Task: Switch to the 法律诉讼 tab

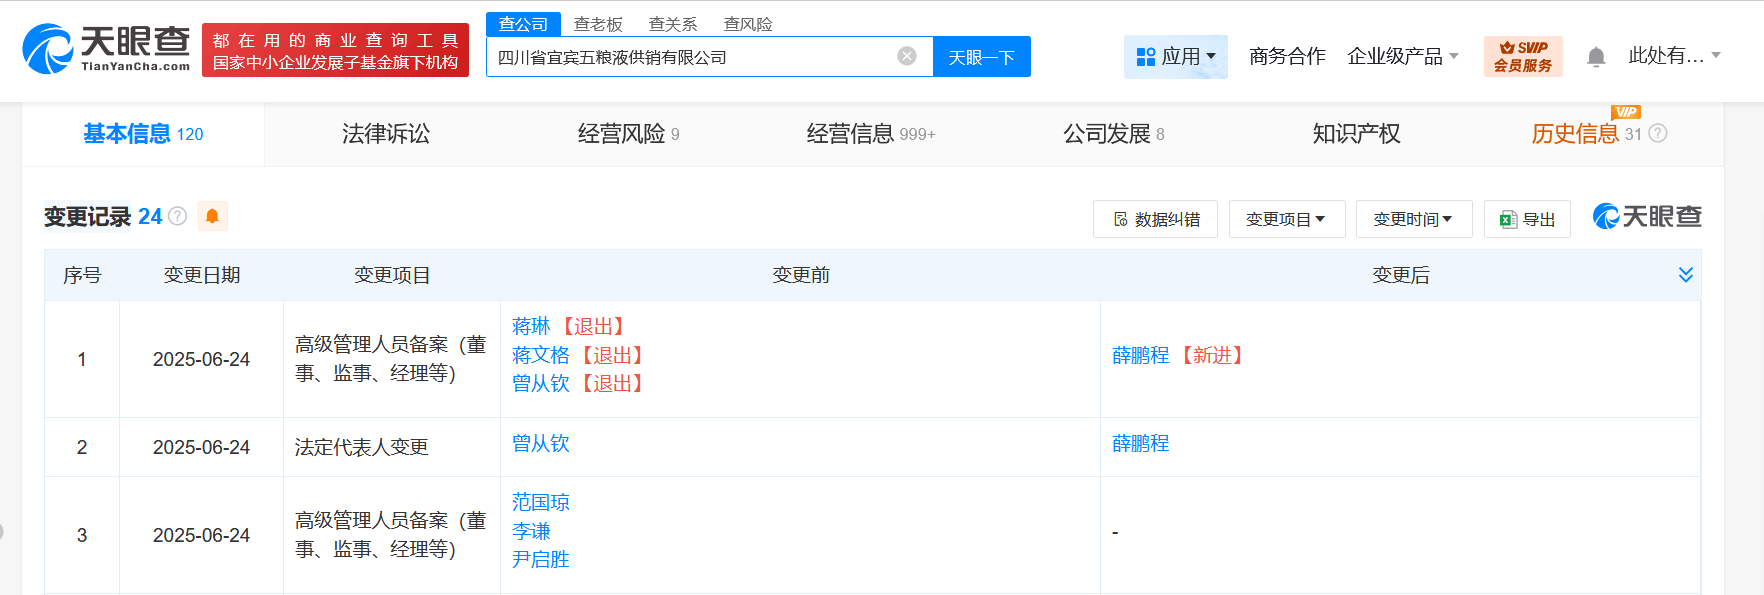Action: click(386, 134)
